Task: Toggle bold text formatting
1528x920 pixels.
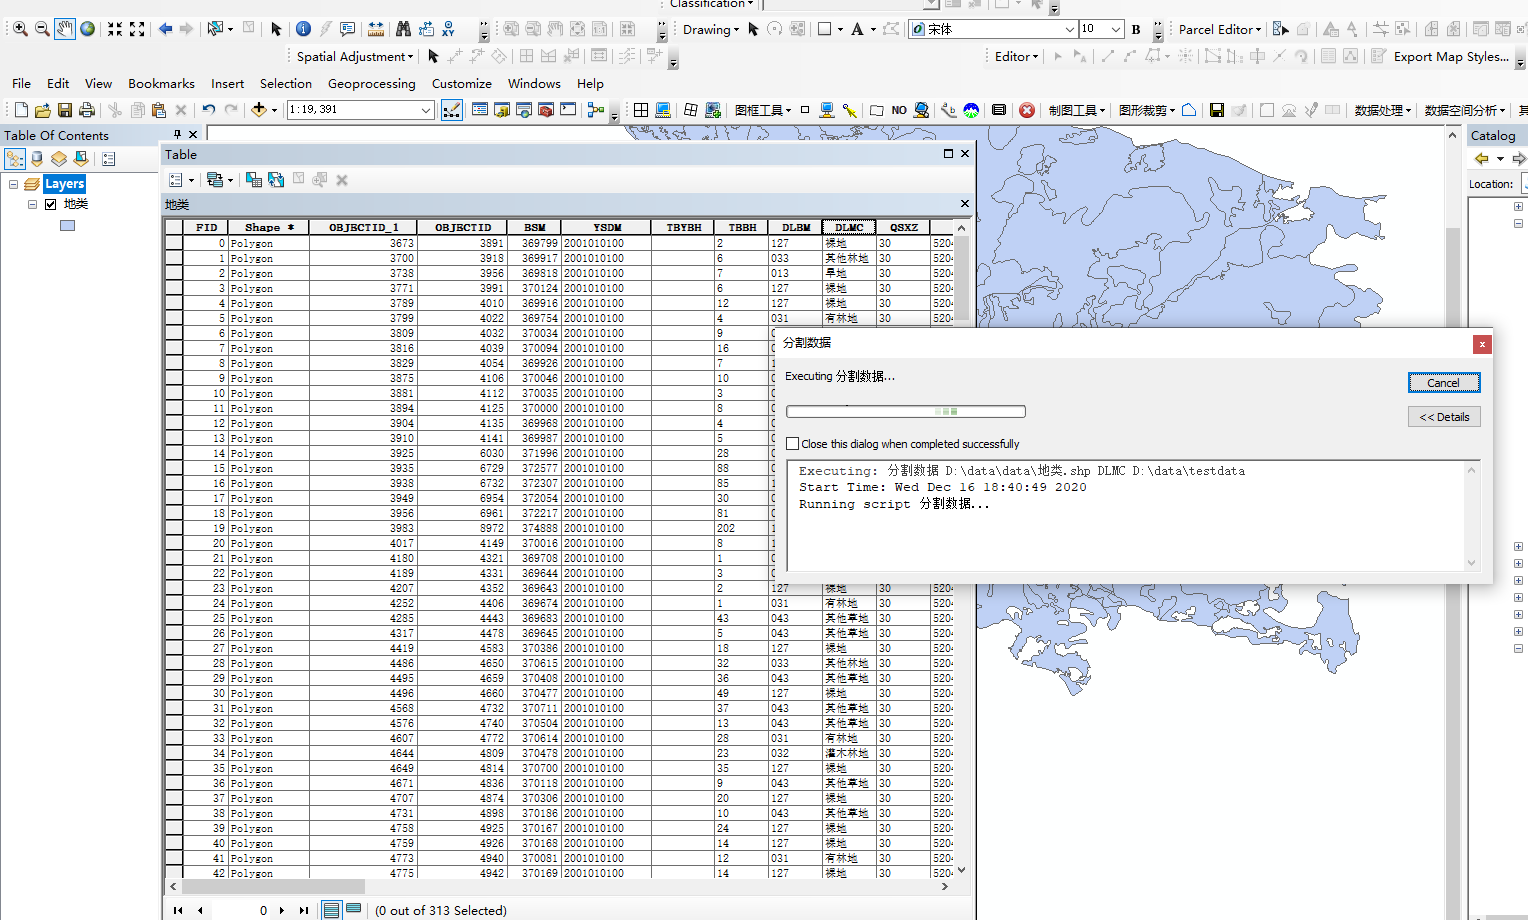Action: pos(1135,29)
